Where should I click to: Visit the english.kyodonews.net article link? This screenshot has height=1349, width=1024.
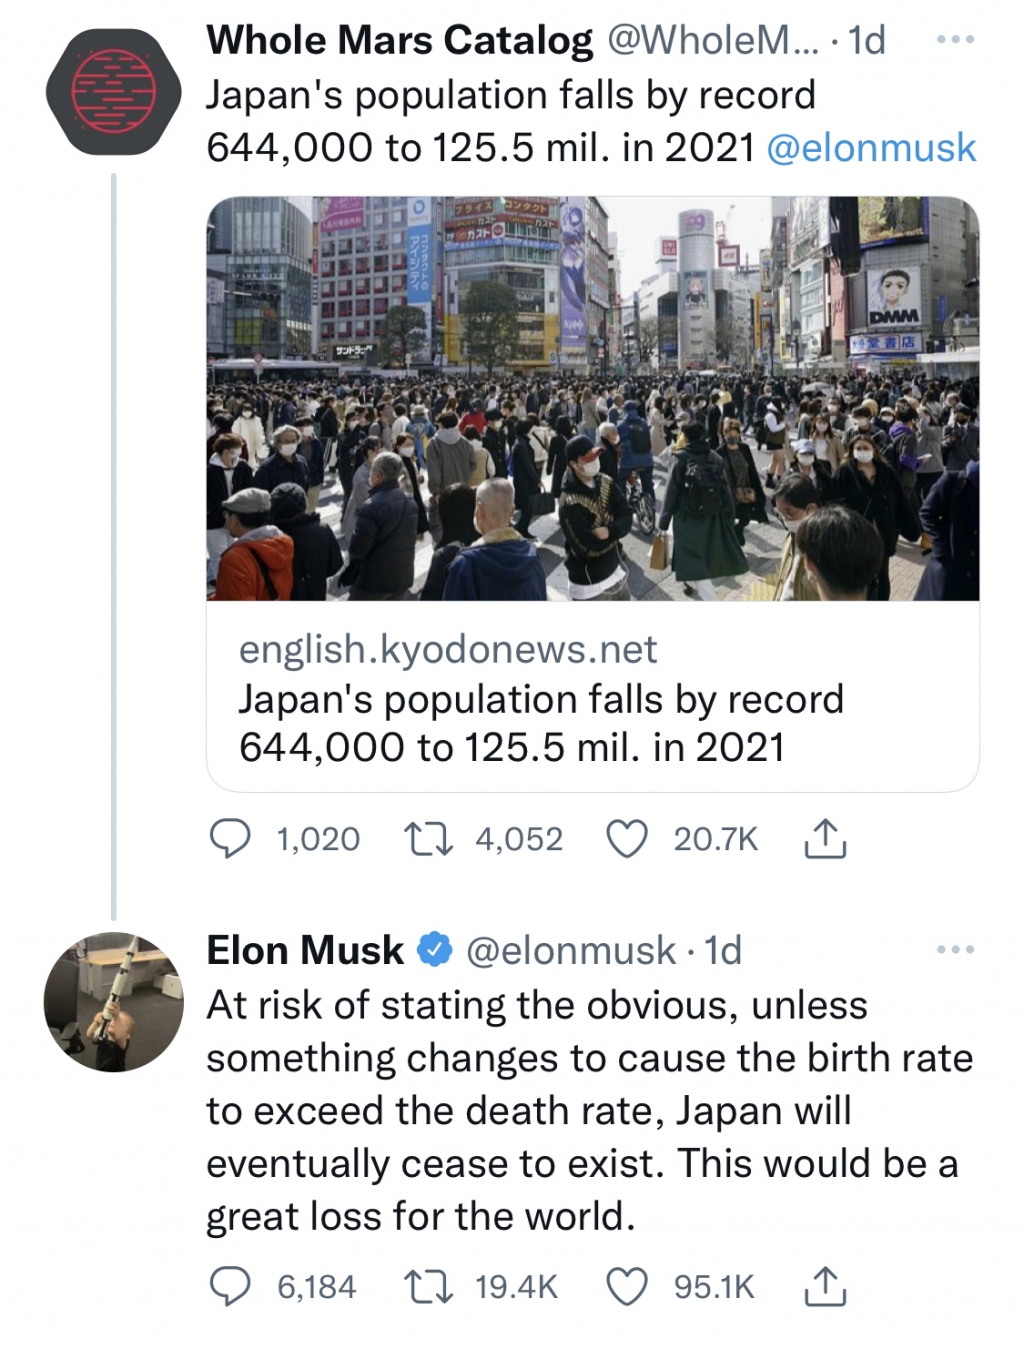pyautogui.click(x=446, y=650)
